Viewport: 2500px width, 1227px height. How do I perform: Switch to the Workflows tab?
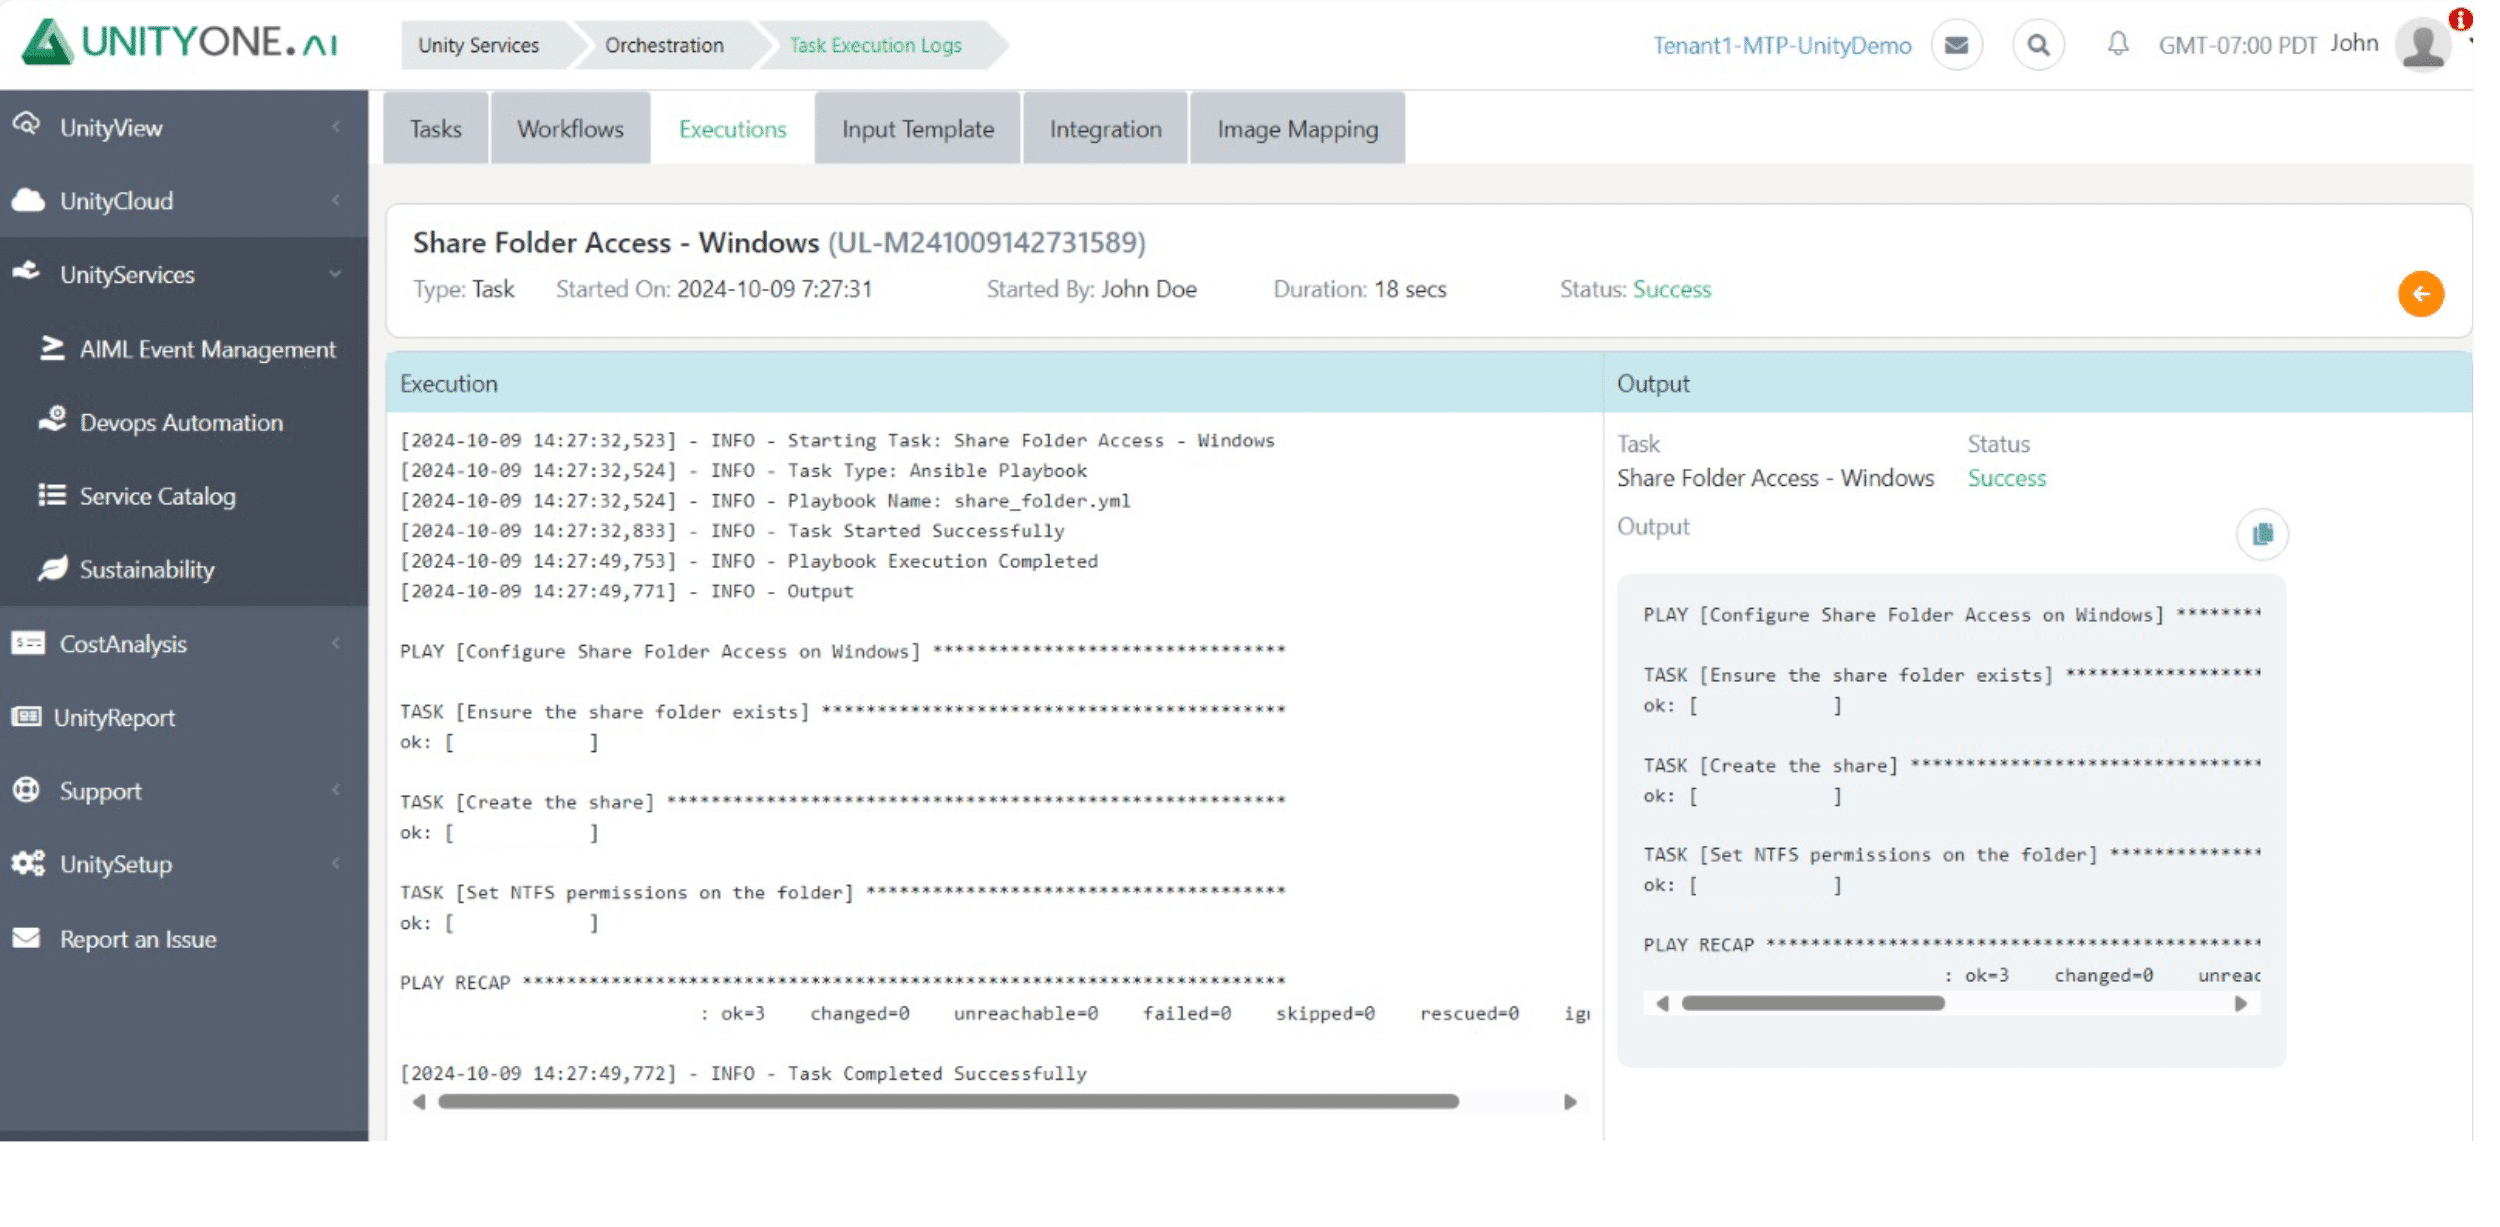tap(570, 128)
